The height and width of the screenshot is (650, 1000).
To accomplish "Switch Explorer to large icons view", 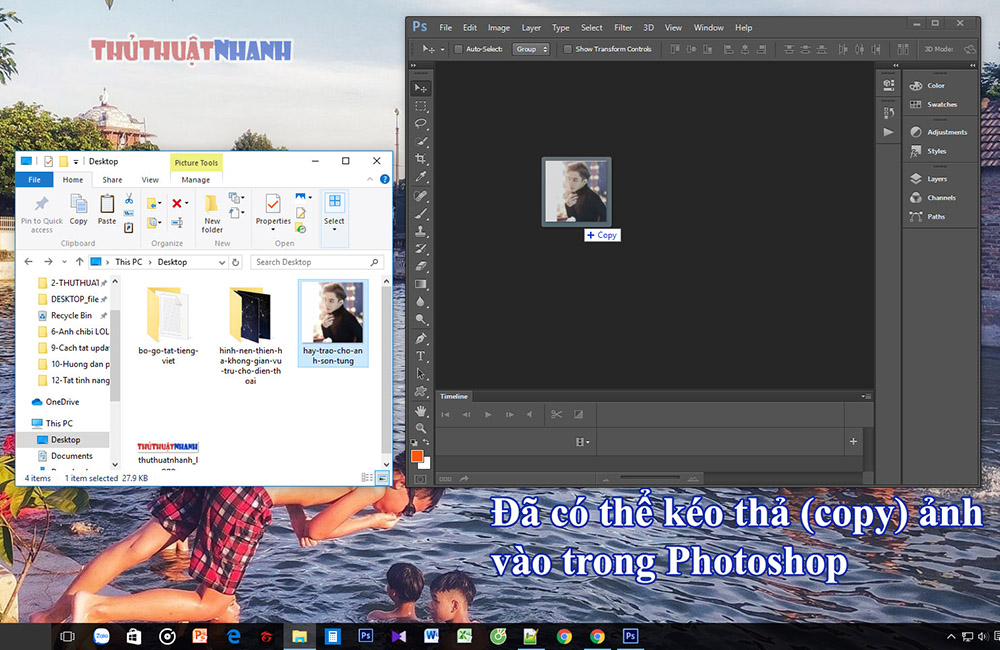I will click(x=382, y=478).
